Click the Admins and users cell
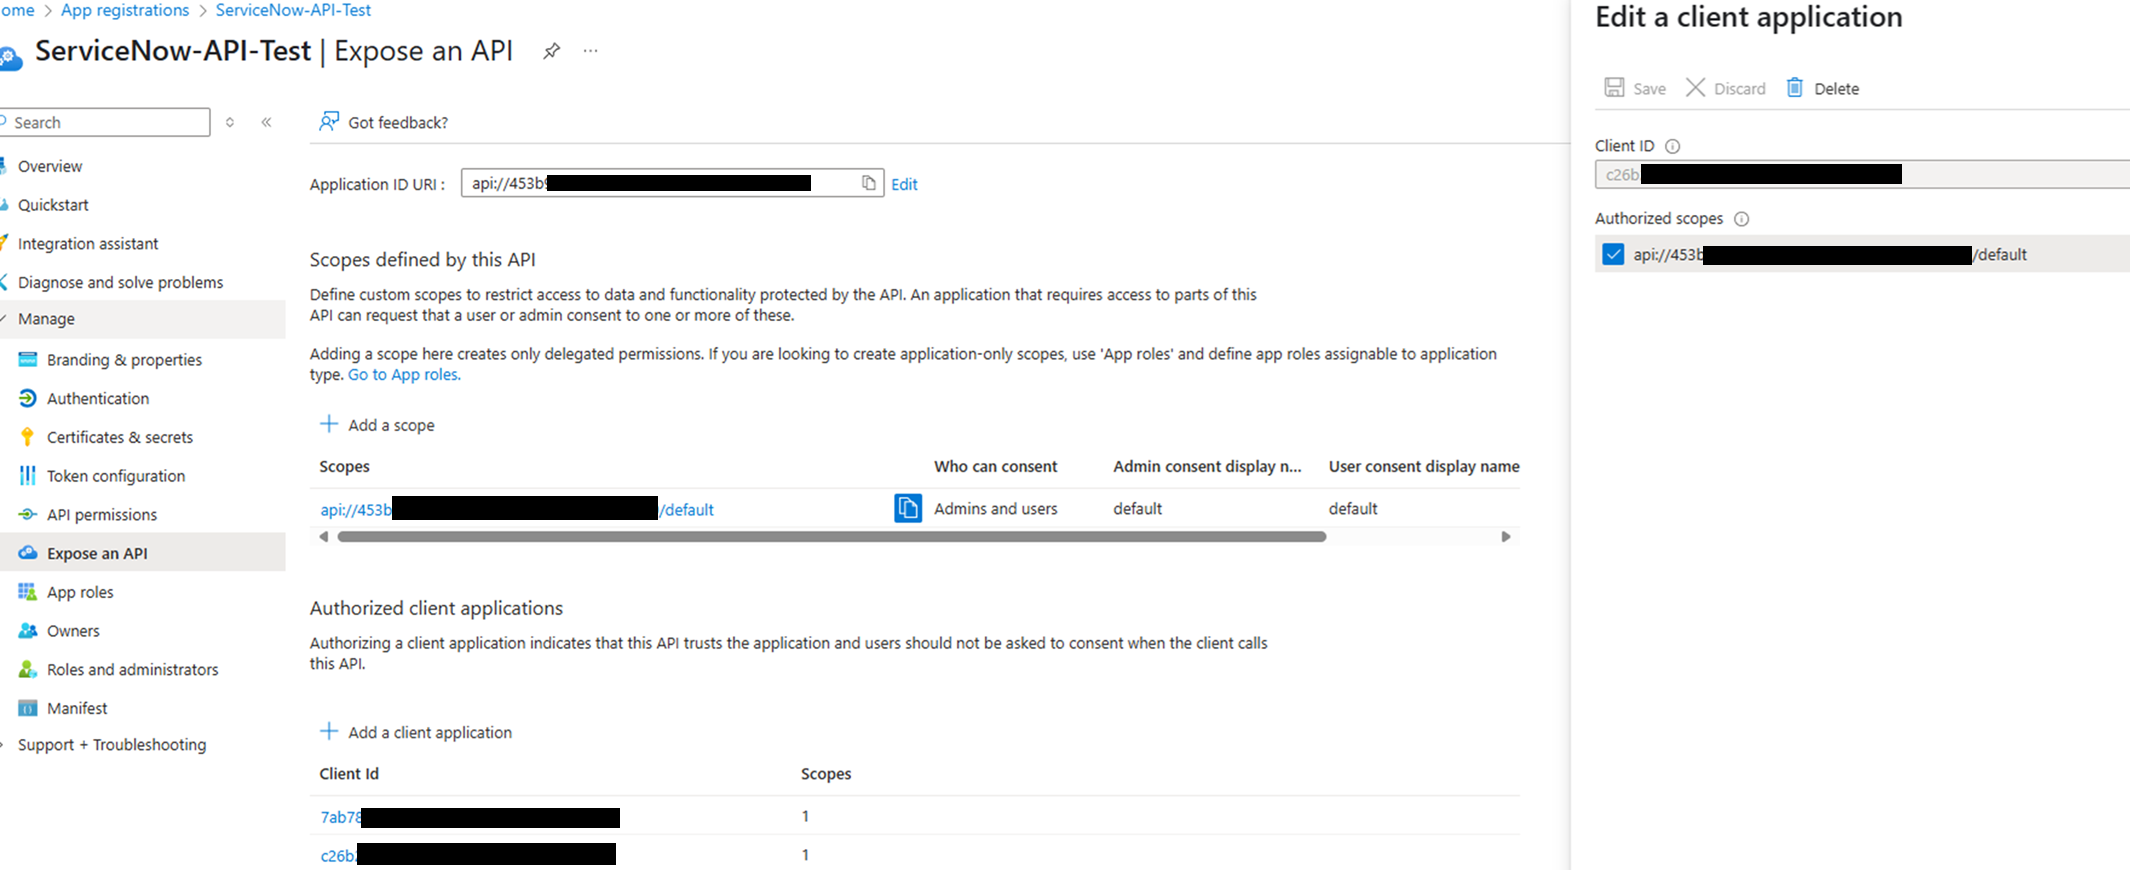Image resolution: width=2130 pixels, height=870 pixels. [995, 509]
